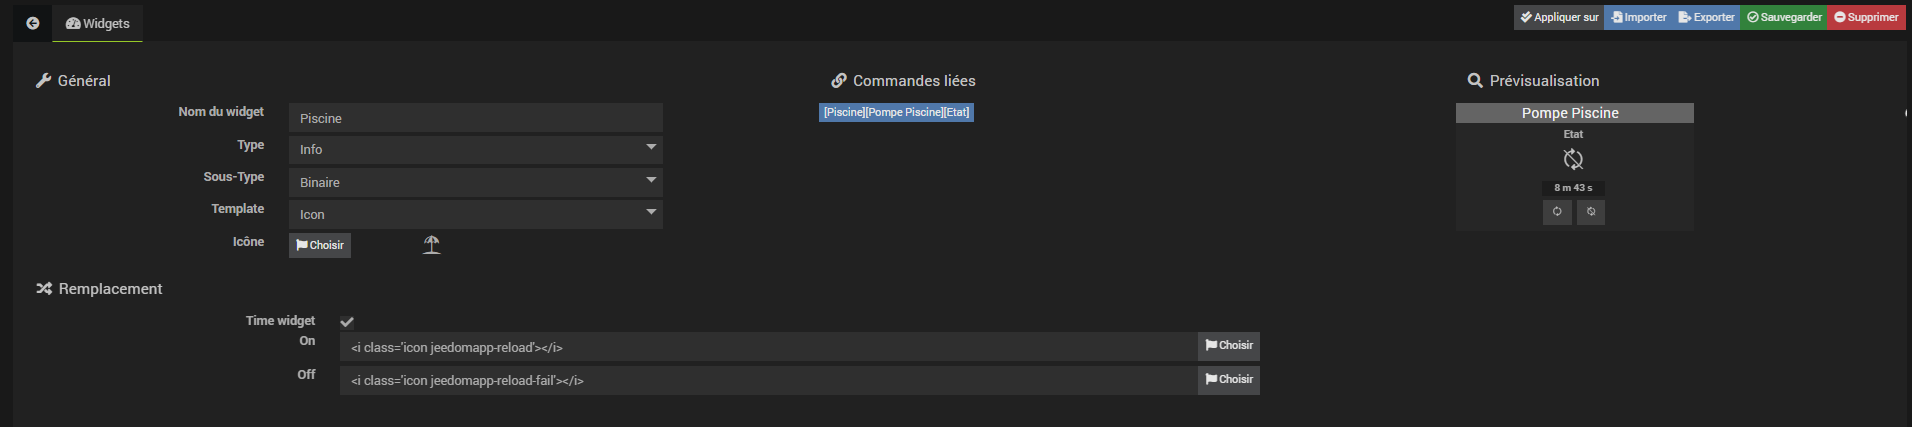Screen dimensions: 1912x427
Task: Go back using the arrow icon
Action: pos(33,23)
